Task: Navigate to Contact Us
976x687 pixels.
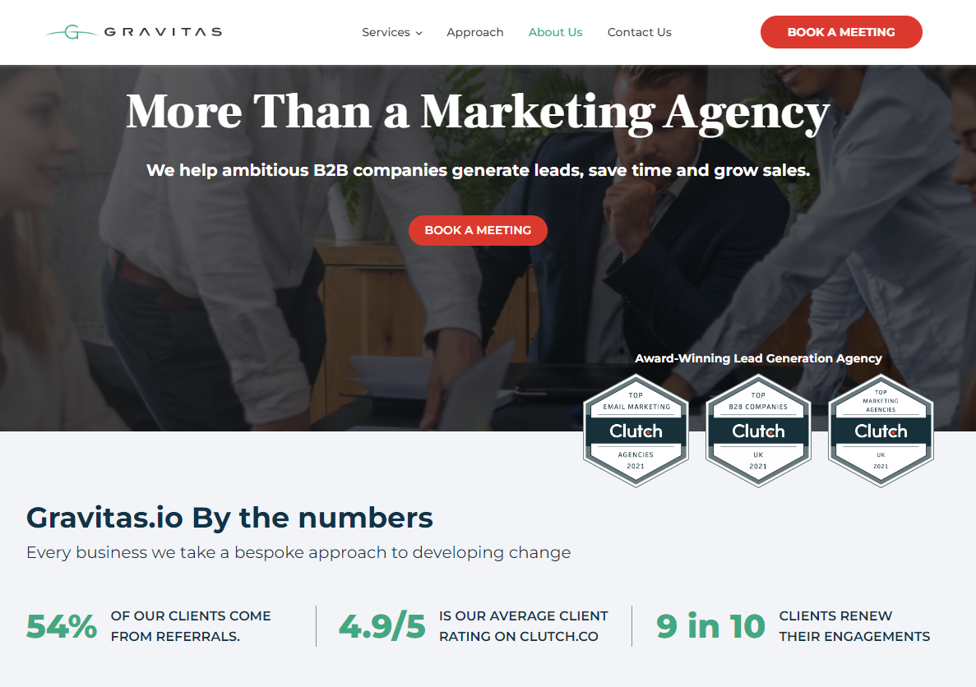Action: coord(639,32)
